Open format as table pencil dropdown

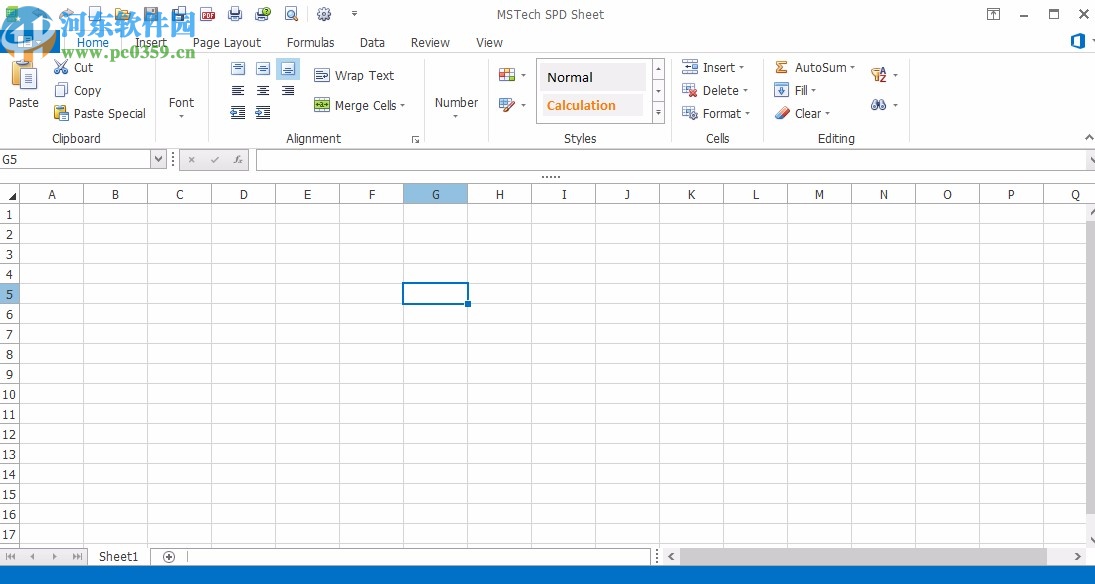(x=513, y=105)
